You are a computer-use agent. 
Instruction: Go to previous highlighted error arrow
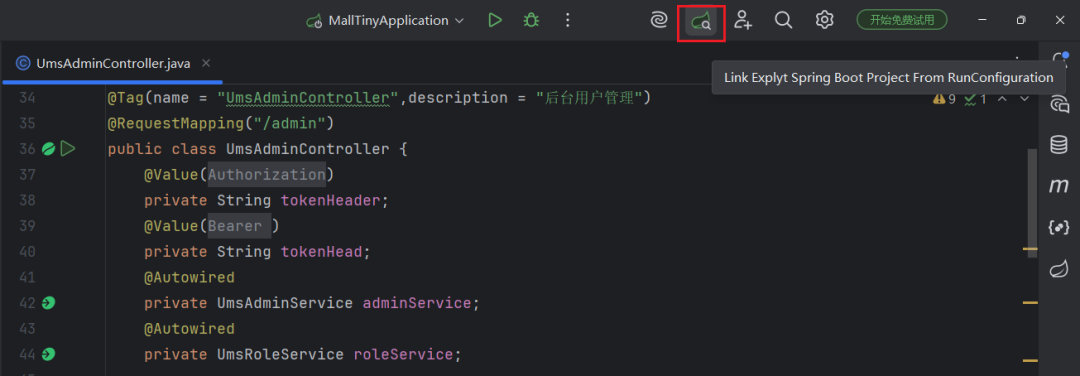[1003, 99]
